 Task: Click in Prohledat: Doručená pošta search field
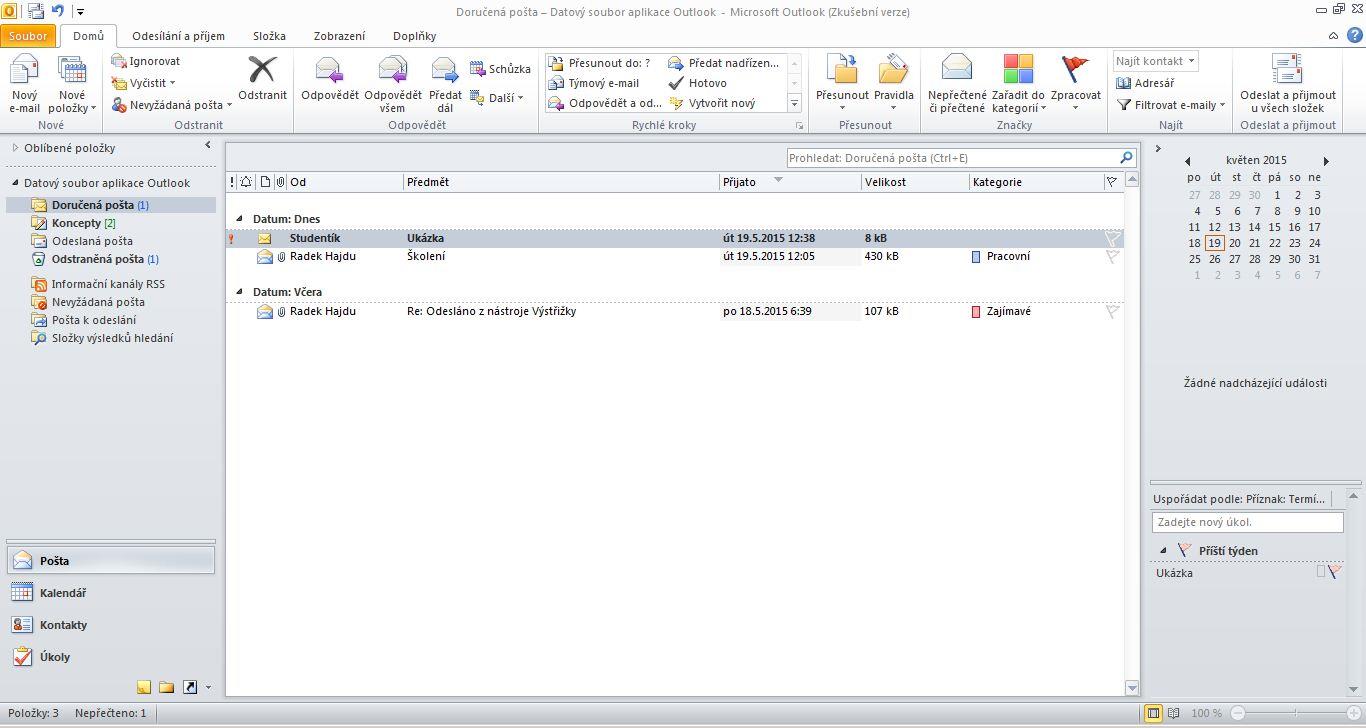click(951, 158)
